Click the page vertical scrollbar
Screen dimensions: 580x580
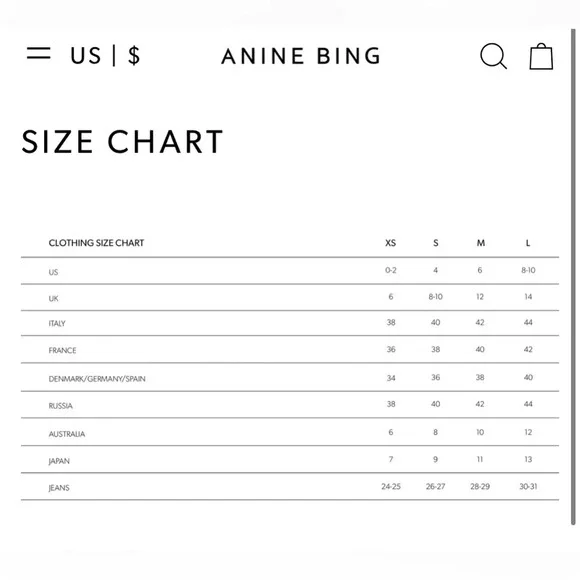(573, 277)
